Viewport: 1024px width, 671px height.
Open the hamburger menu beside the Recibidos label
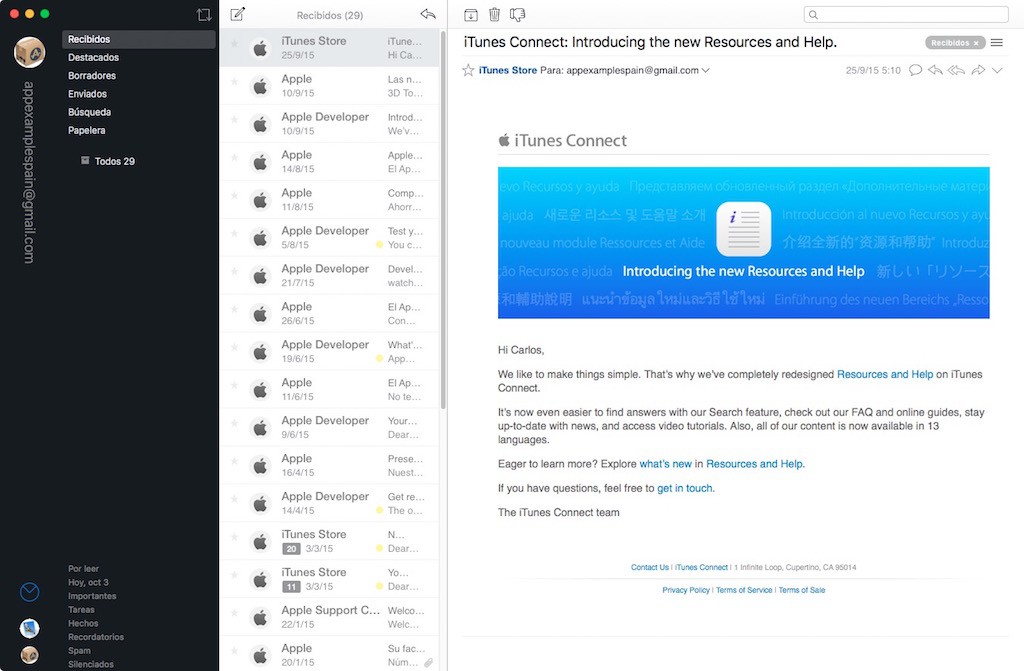997,42
